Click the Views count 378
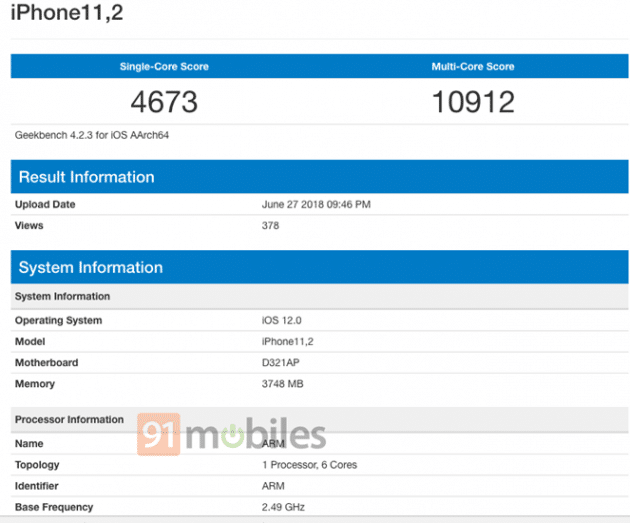This screenshot has width=630, height=523. 270,226
